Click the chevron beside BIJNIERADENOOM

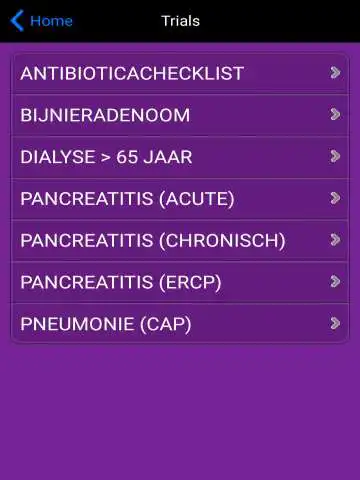coord(335,114)
